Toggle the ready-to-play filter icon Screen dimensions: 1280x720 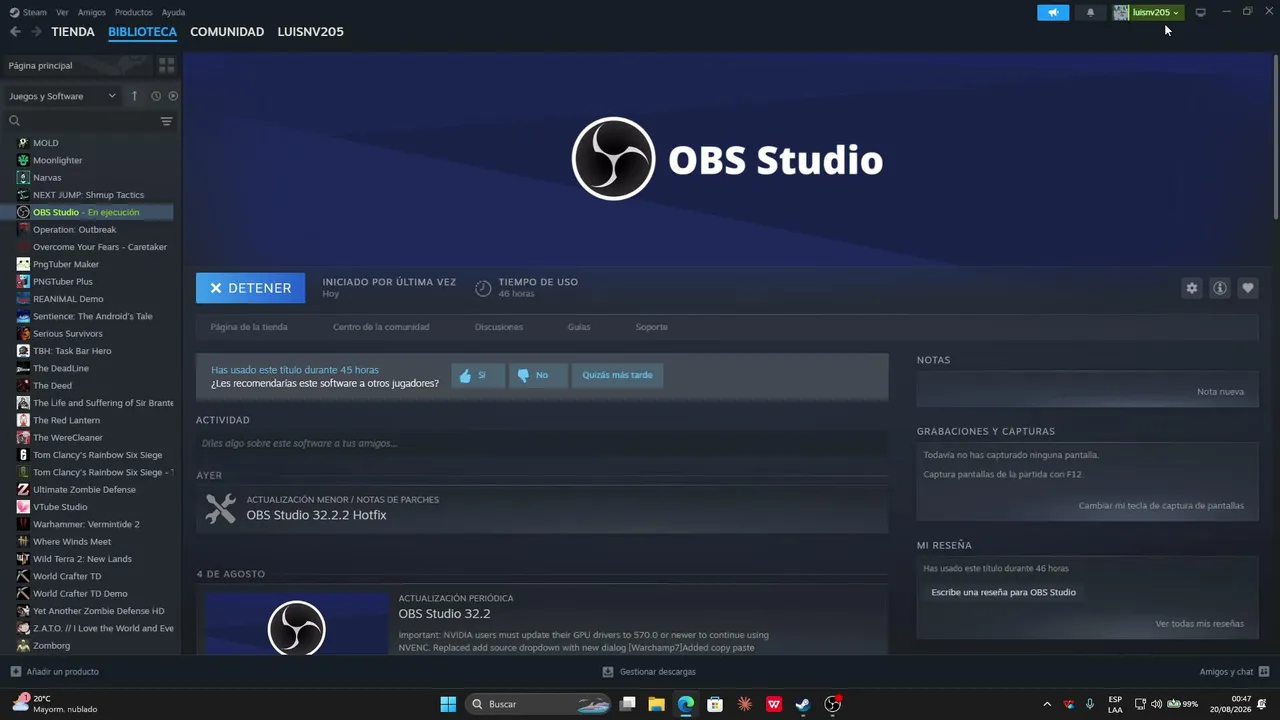click(173, 96)
